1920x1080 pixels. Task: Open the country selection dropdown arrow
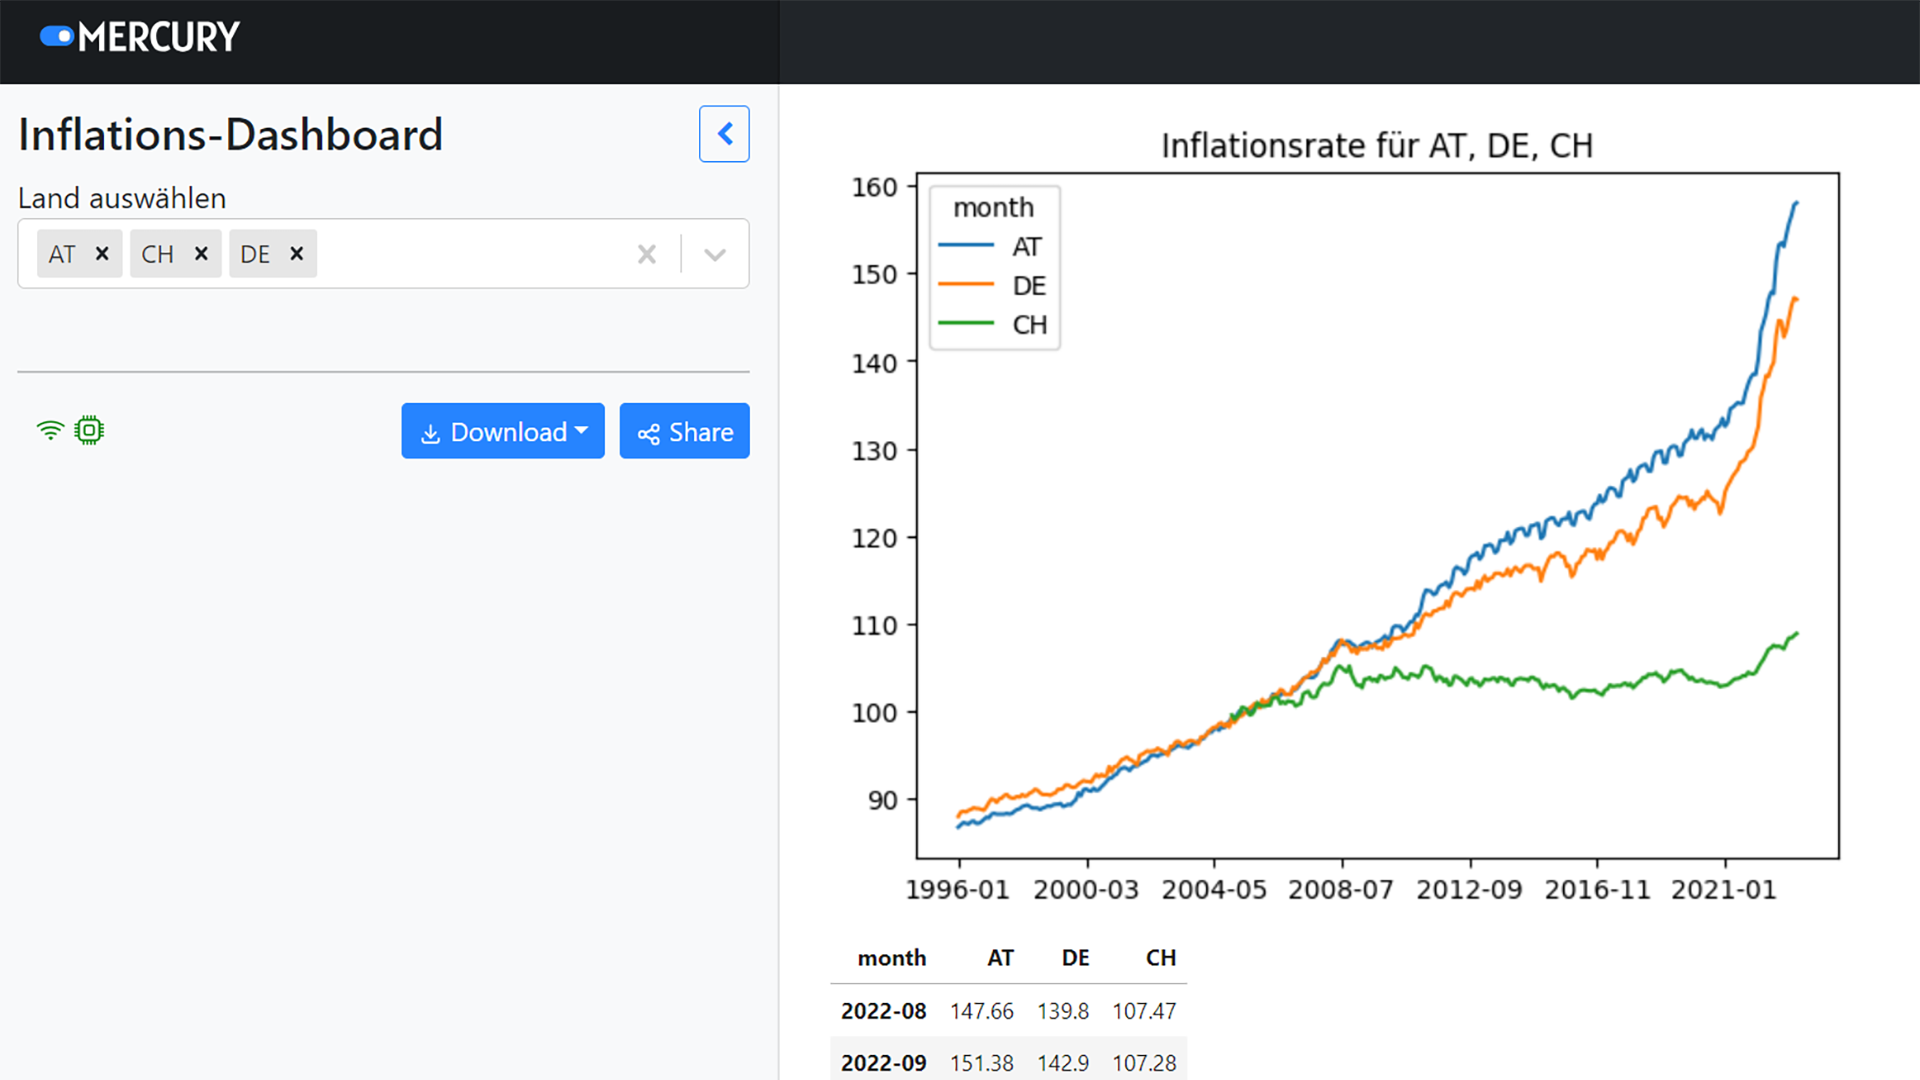(714, 254)
